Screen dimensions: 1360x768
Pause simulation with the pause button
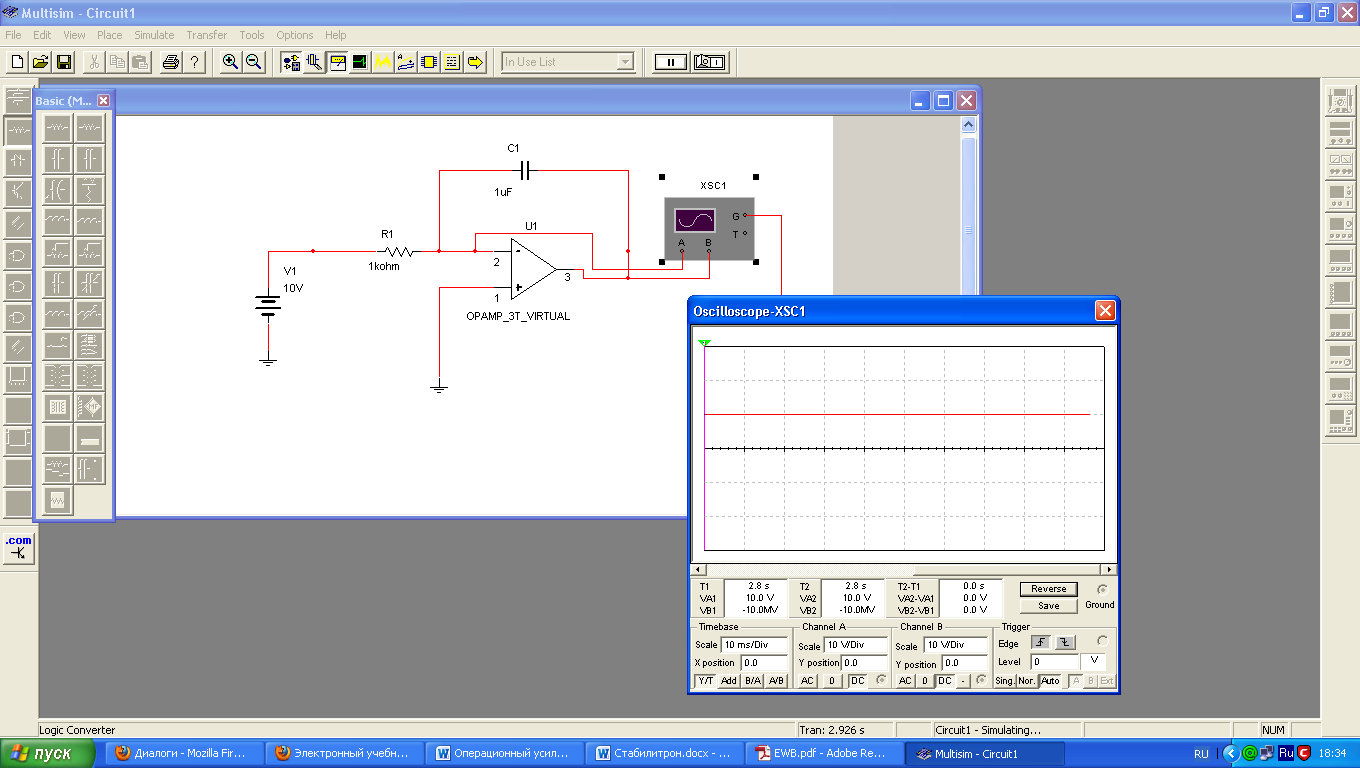click(x=671, y=62)
